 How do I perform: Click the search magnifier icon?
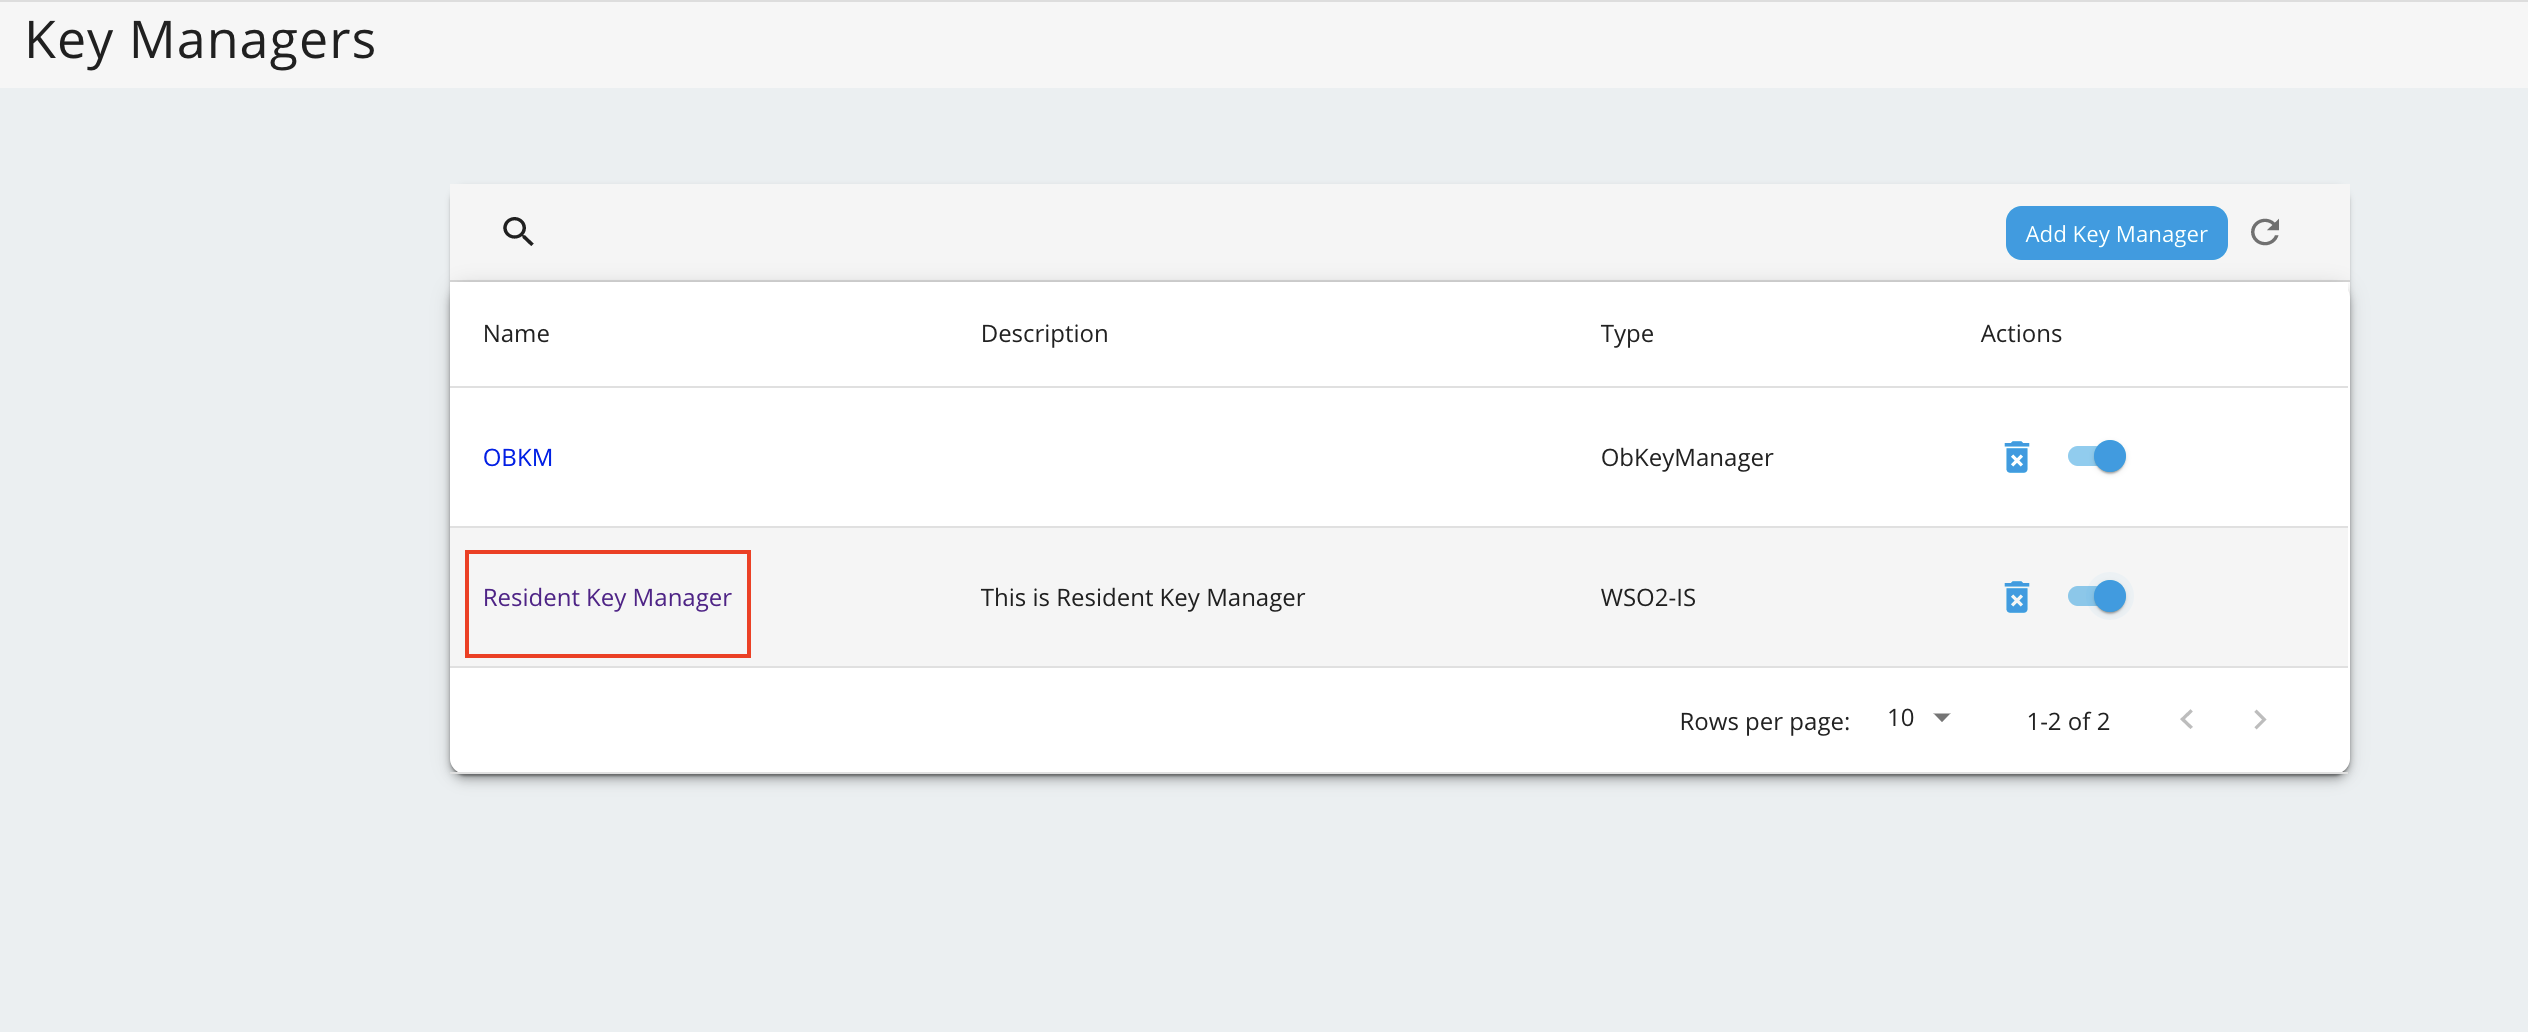click(518, 231)
